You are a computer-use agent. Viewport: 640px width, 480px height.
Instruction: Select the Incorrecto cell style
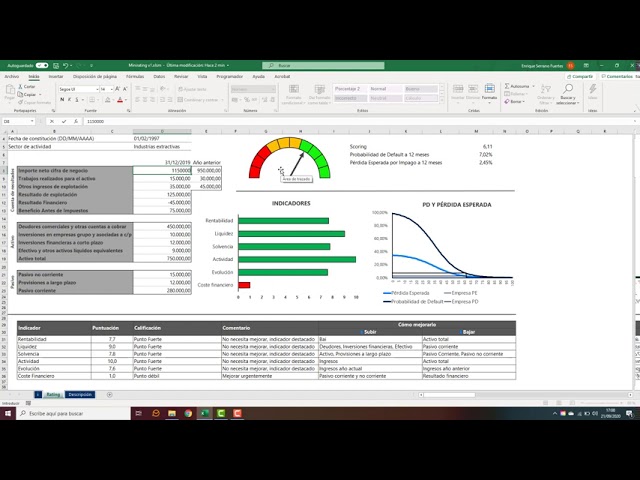click(x=350, y=98)
